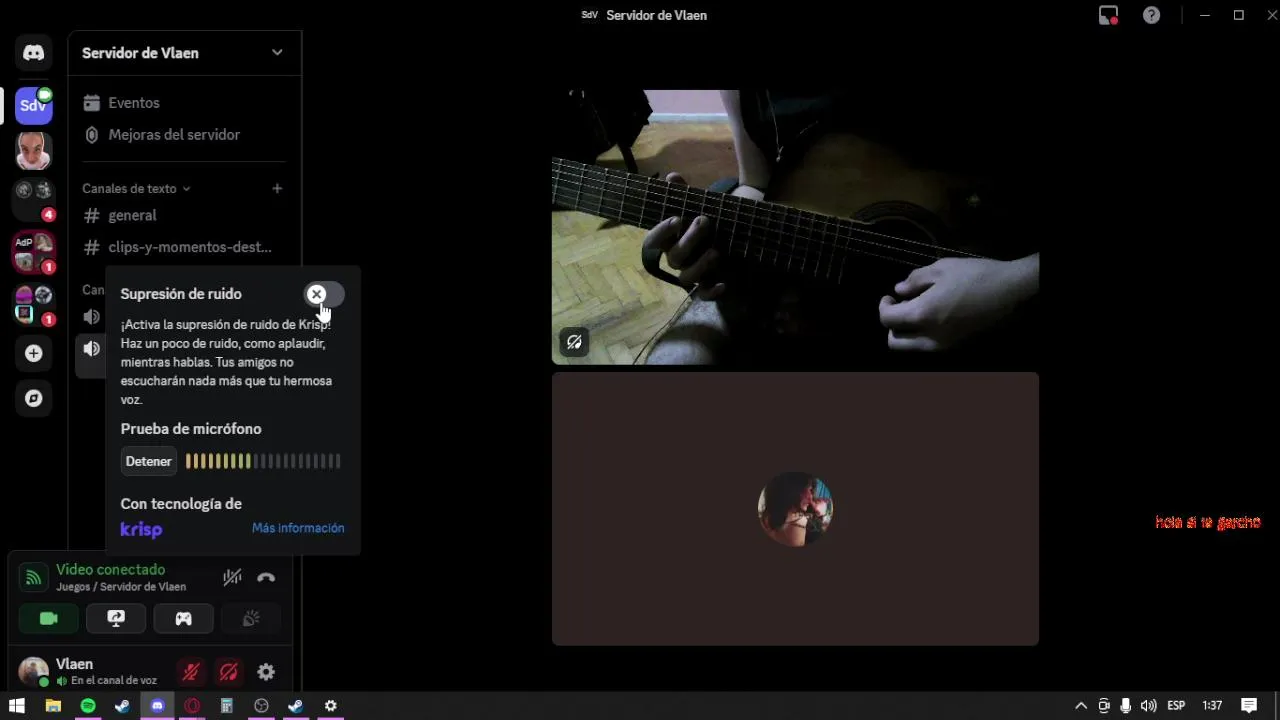Click Vlaen user avatar
The width and height of the screenshot is (1280, 720).
34,672
